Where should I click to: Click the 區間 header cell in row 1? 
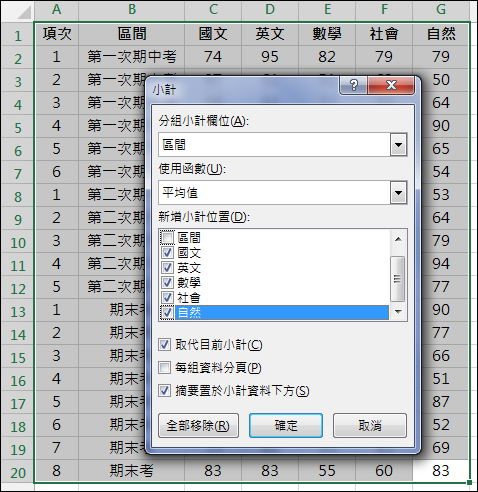132,34
